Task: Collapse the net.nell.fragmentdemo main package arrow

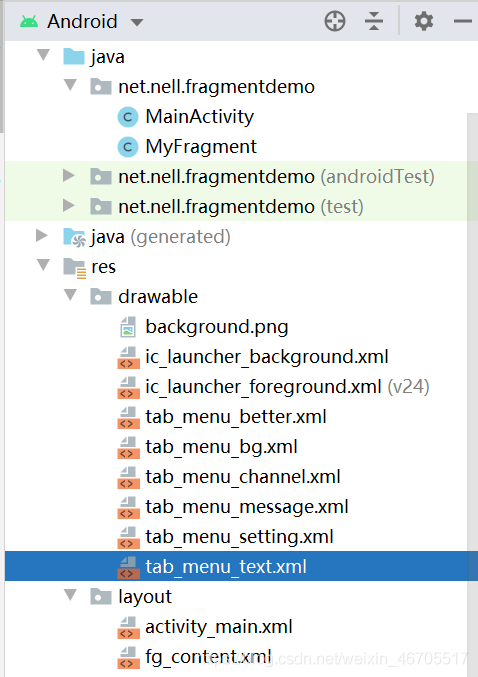Action: coord(70,85)
